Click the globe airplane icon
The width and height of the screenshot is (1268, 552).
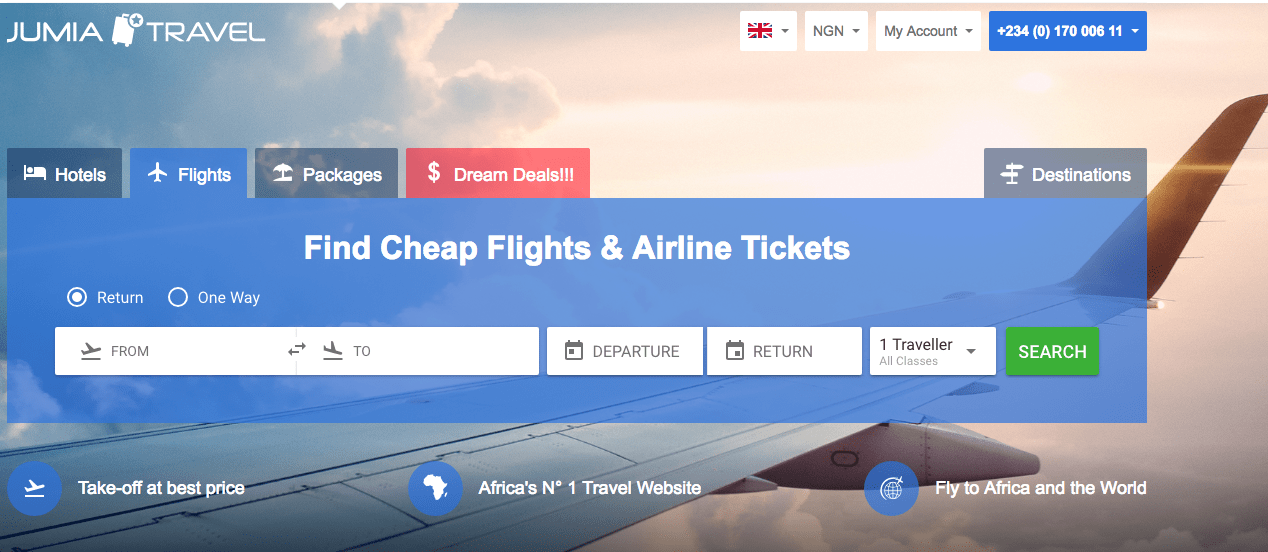[891, 489]
